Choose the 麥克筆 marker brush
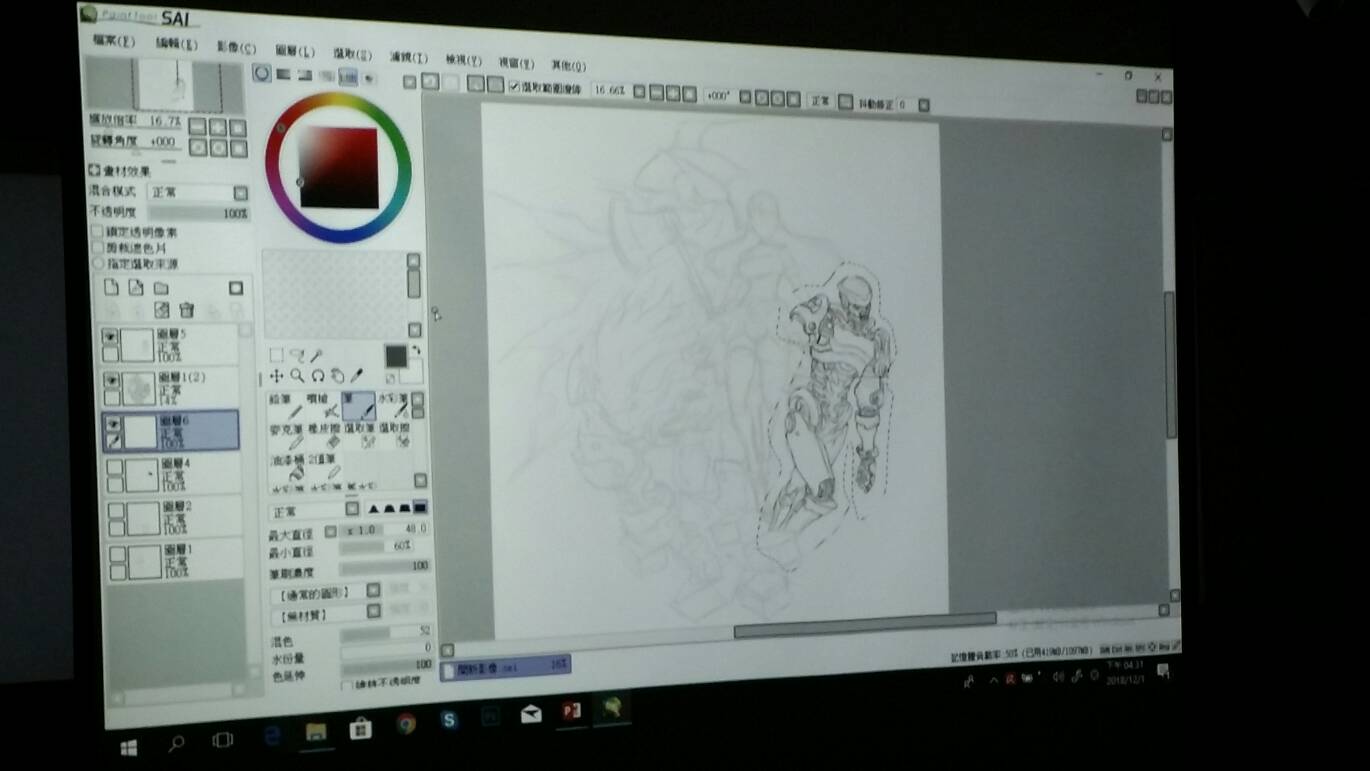Screen dimensions: 1370x771 (286, 435)
